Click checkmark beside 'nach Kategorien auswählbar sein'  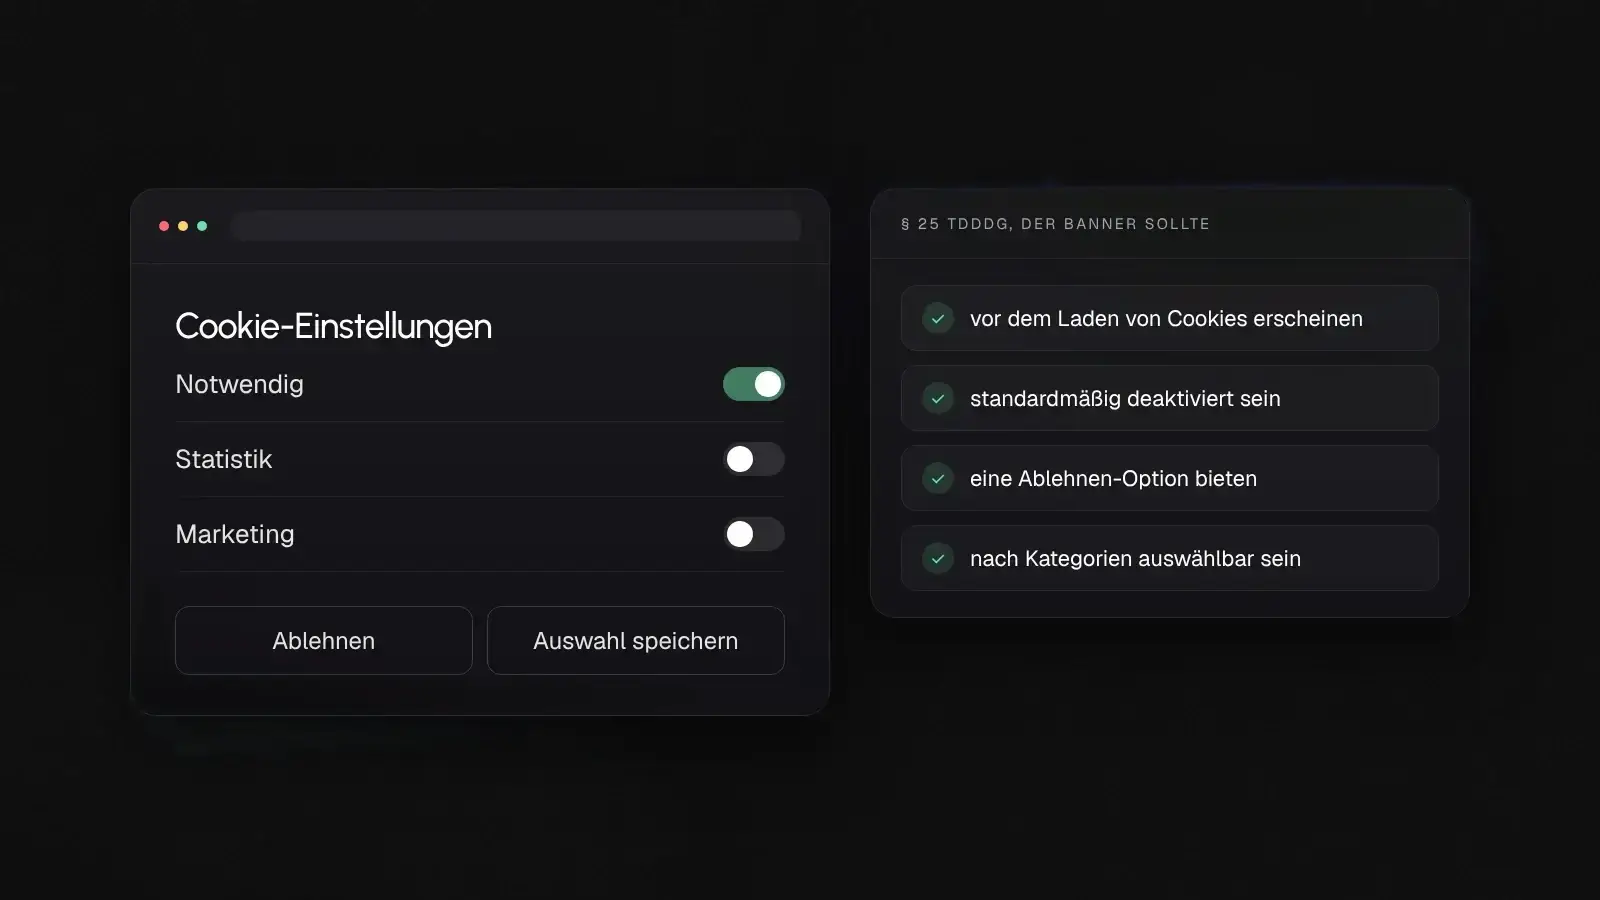[x=938, y=559]
